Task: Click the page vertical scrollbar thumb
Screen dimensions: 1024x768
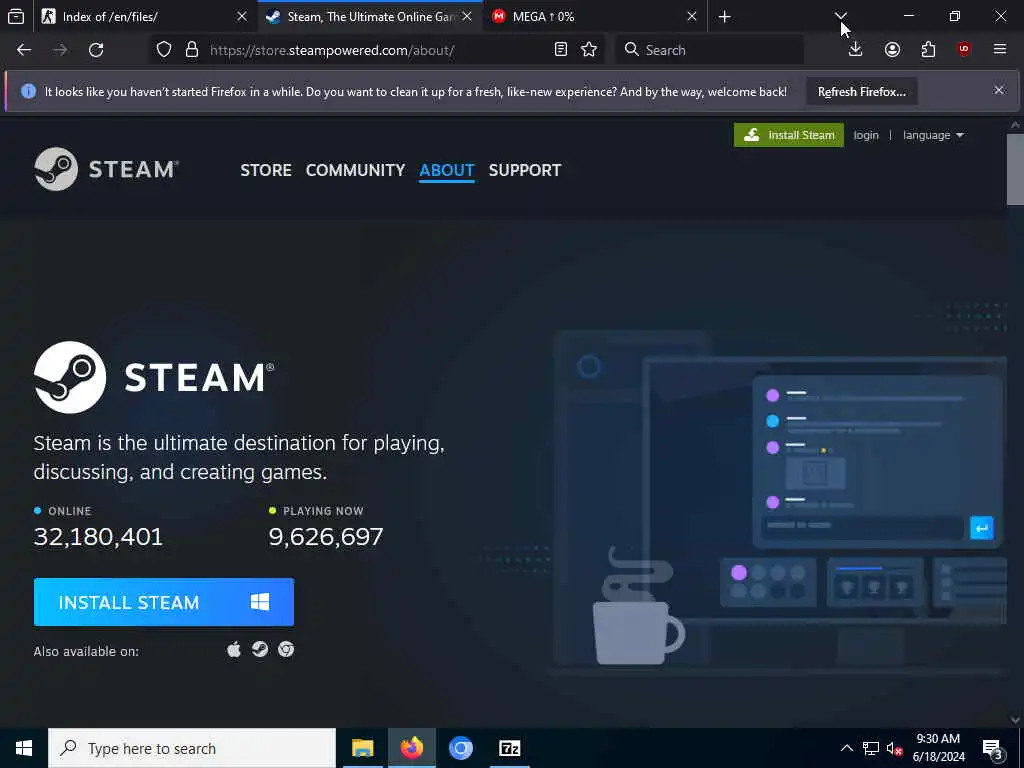Action: [x=1015, y=170]
